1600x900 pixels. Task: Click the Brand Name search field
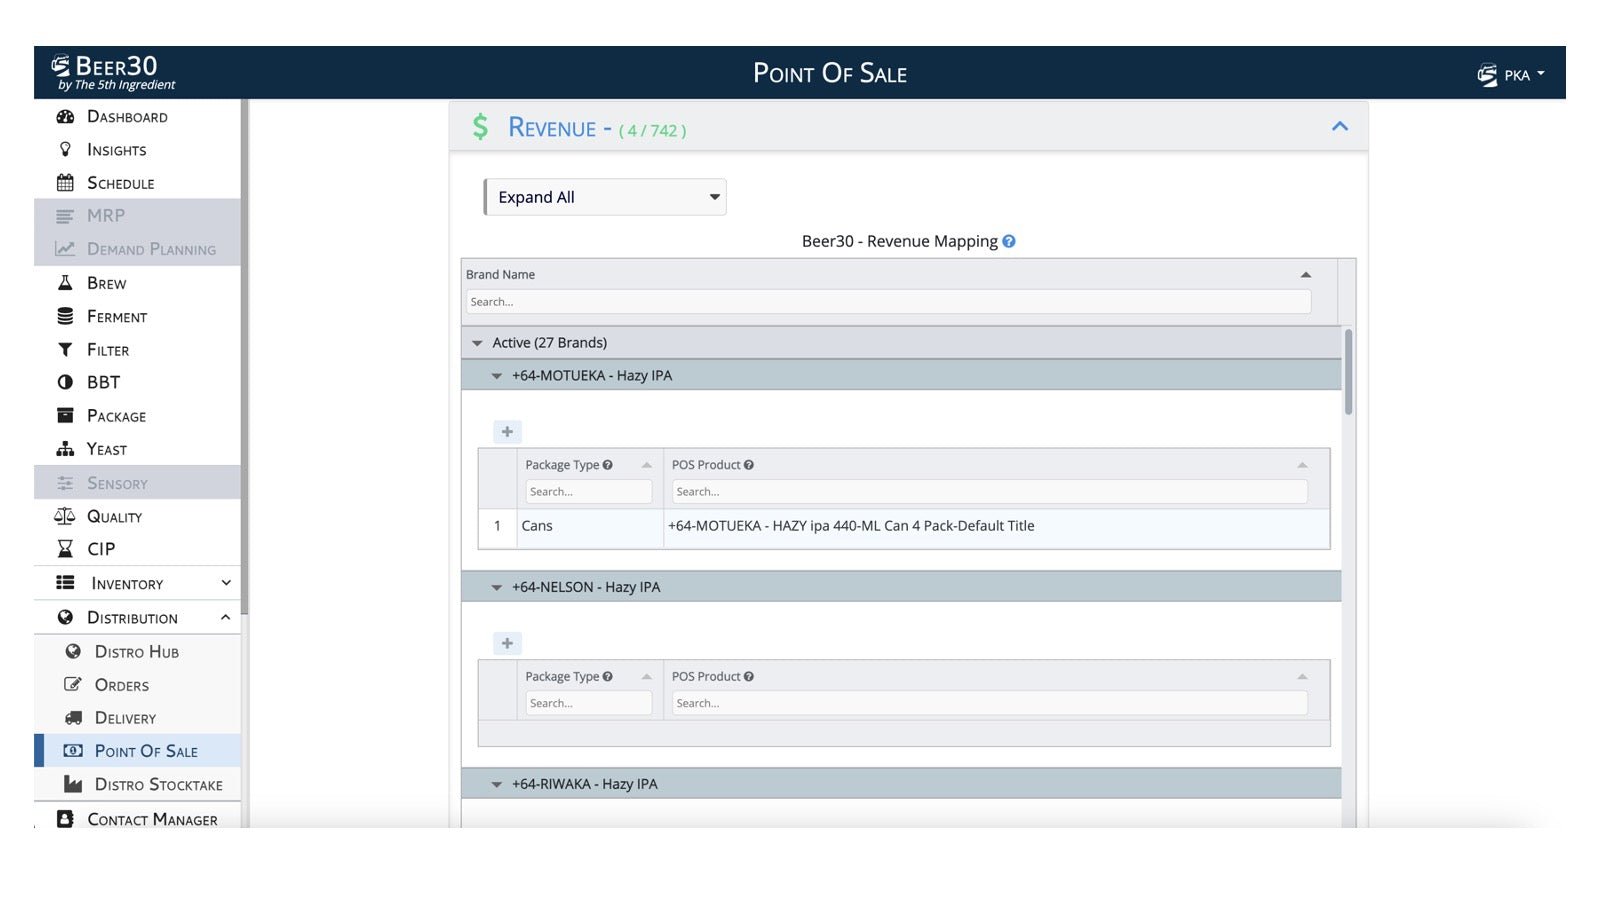click(887, 302)
